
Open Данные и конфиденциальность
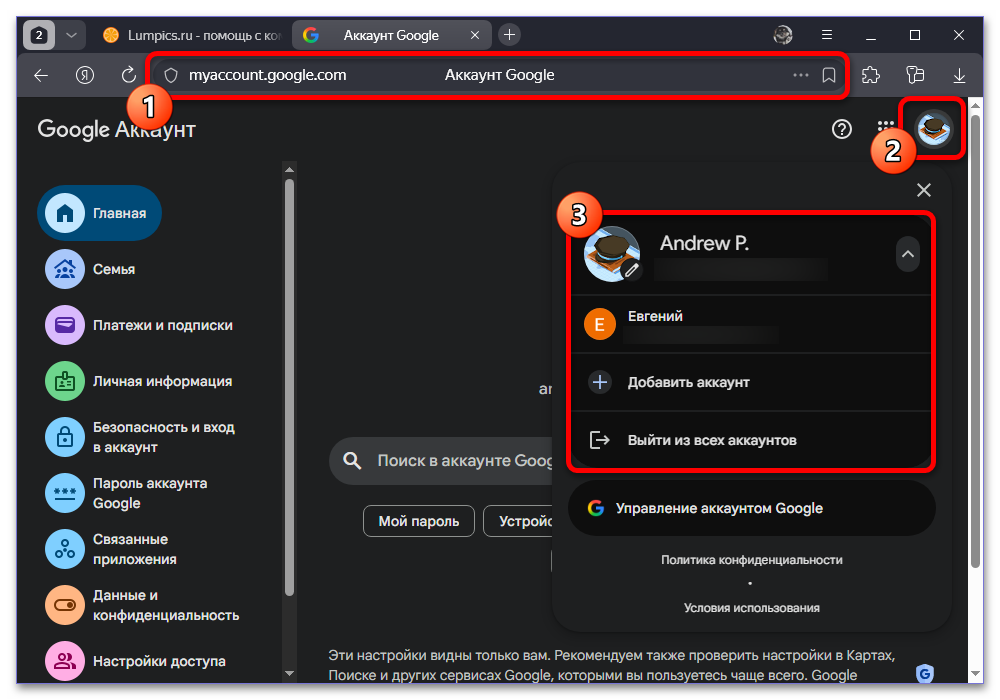pyautogui.click(x=143, y=606)
